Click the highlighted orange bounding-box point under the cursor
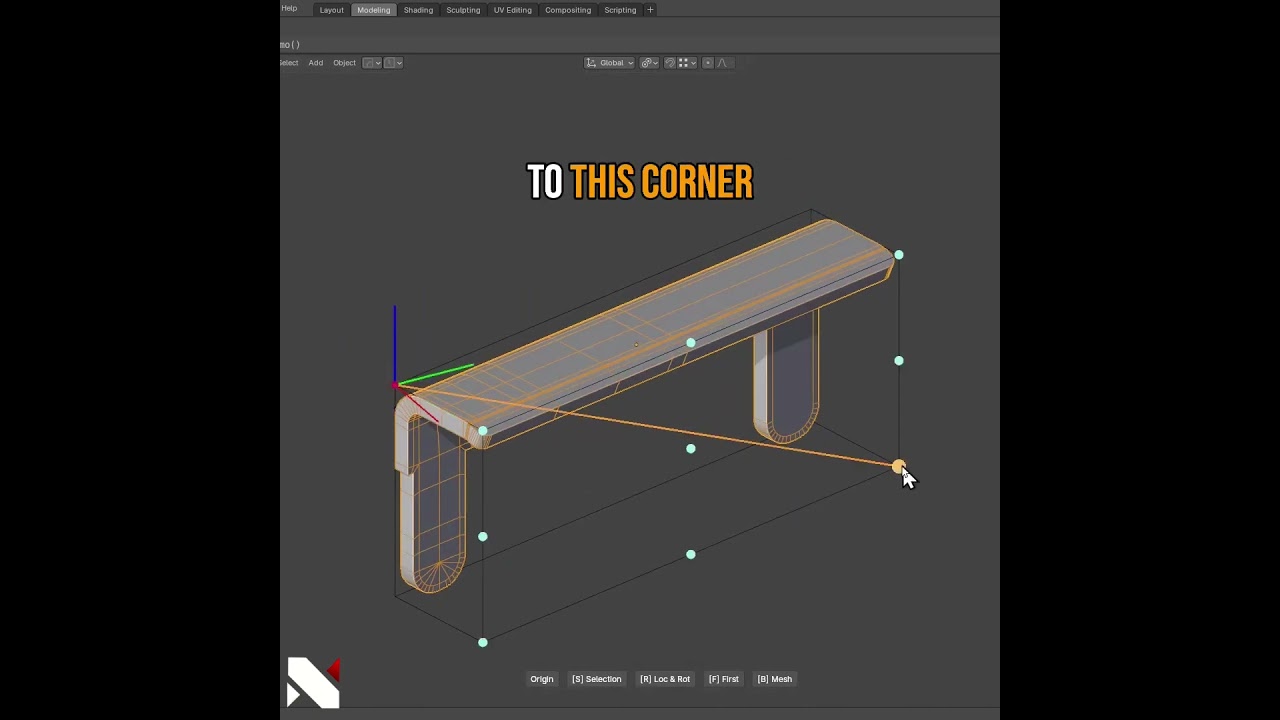The height and width of the screenshot is (720, 1280). click(x=898, y=466)
